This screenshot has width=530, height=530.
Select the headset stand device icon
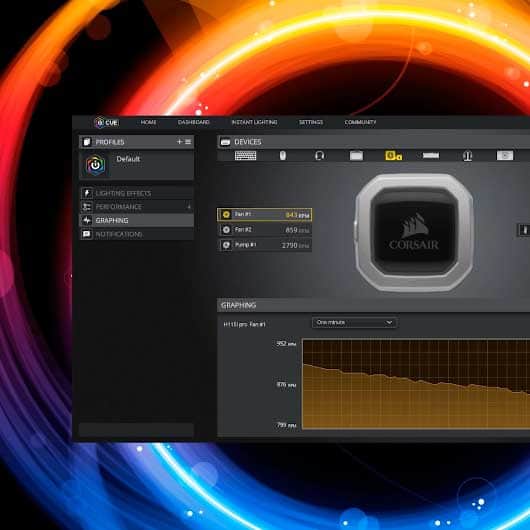[x=467, y=156]
